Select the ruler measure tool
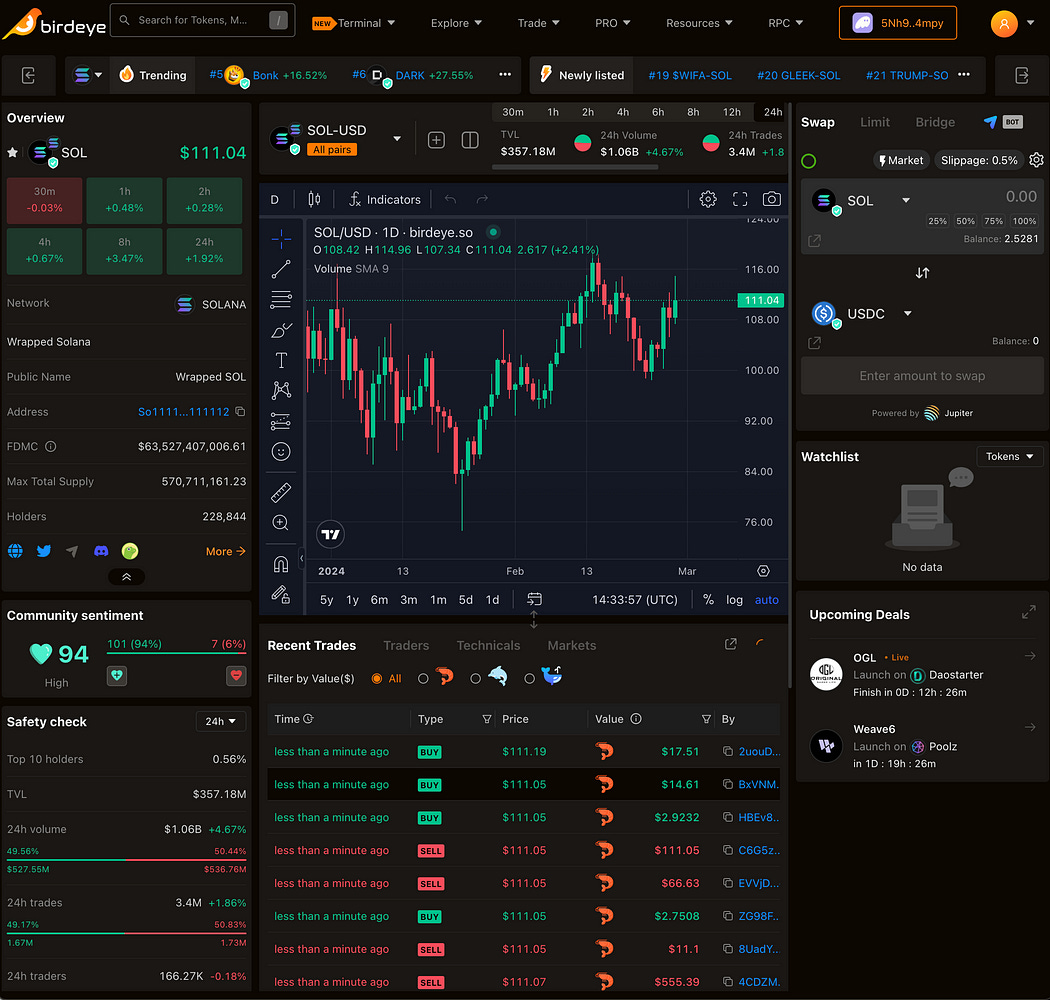Screen dimensions: 1050x1000 click(281, 493)
